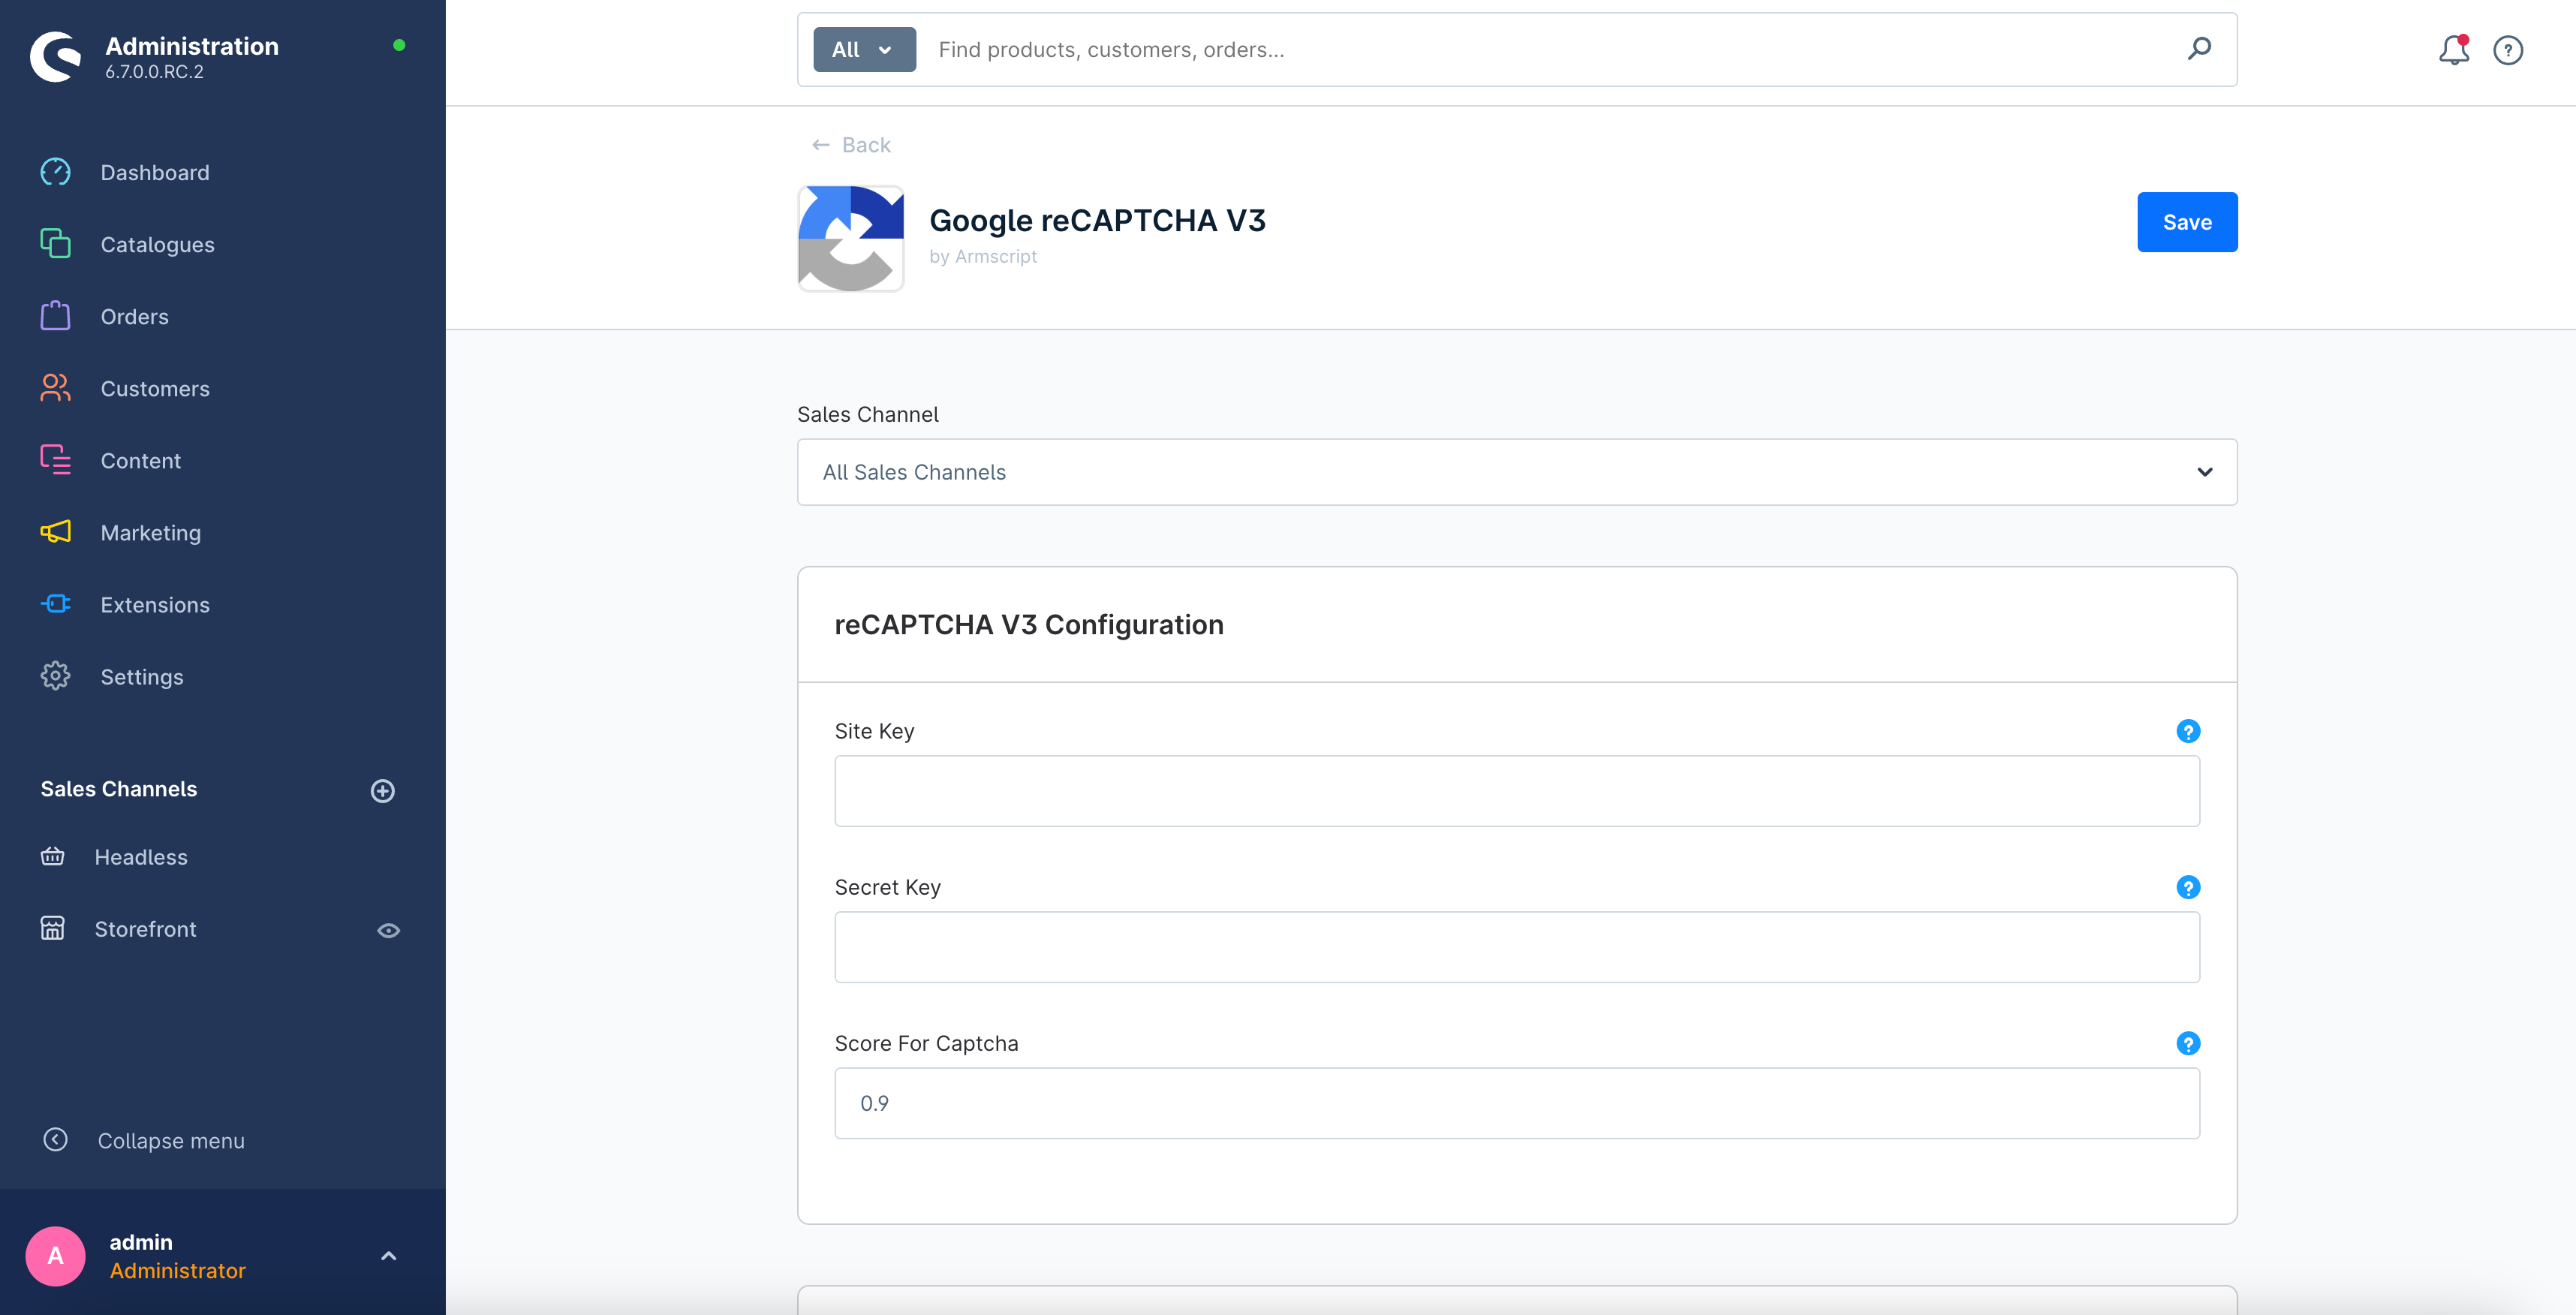Viewport: 2576px width, 1315px height.
Task: Open the Customers menu
Action: tap(155, 388)
